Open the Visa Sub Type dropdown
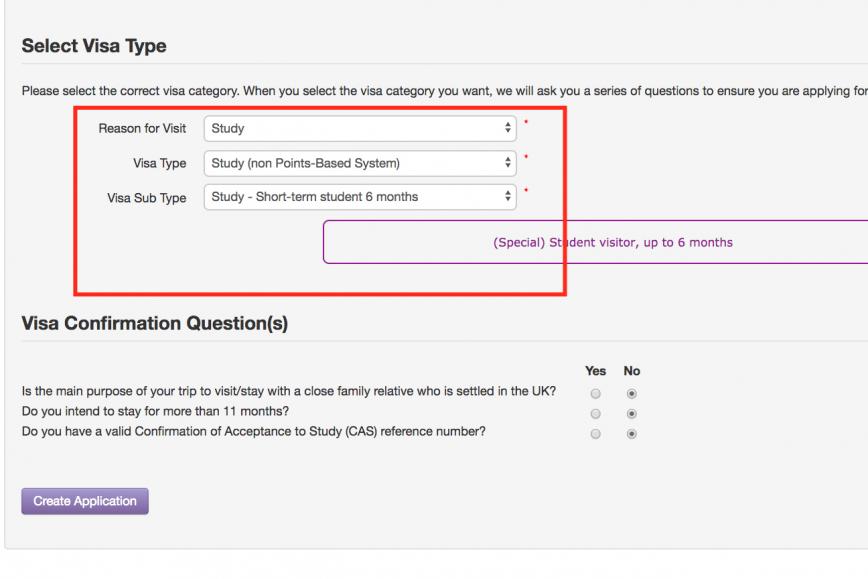 click(x=360, y=197)
